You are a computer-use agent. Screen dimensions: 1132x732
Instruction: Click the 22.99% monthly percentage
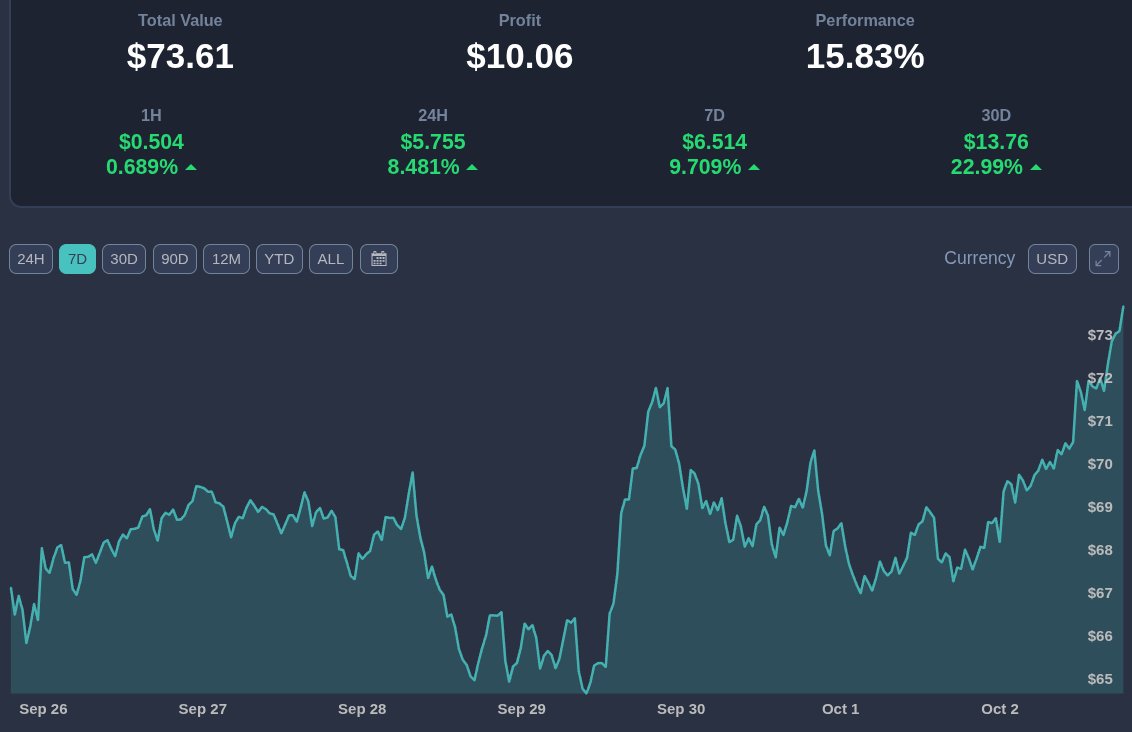pyautogui.click(x=986, y=167)
